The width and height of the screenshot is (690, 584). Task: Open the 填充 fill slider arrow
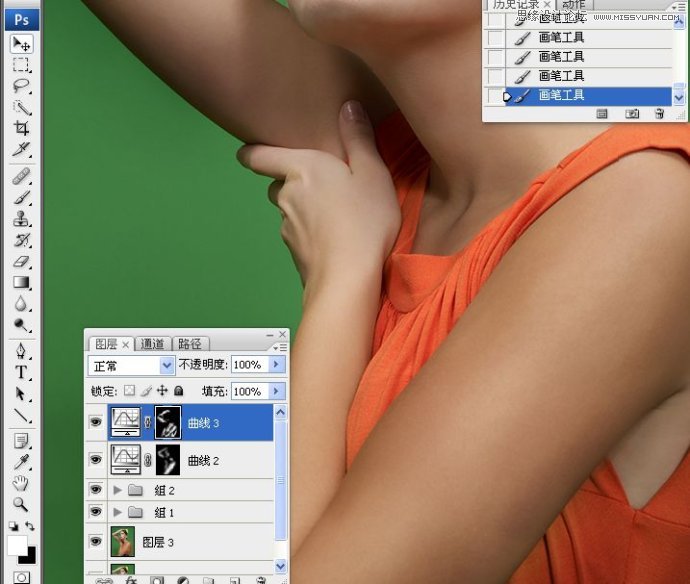[277, 391]
